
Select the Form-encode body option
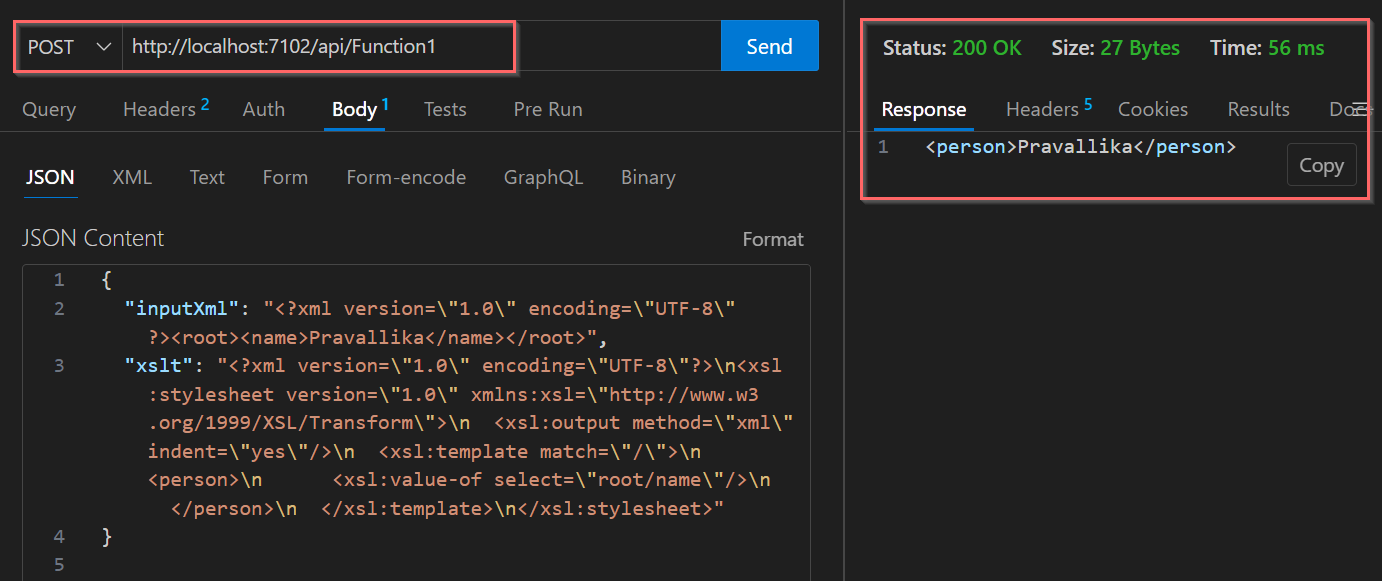[x=406, y=177]
